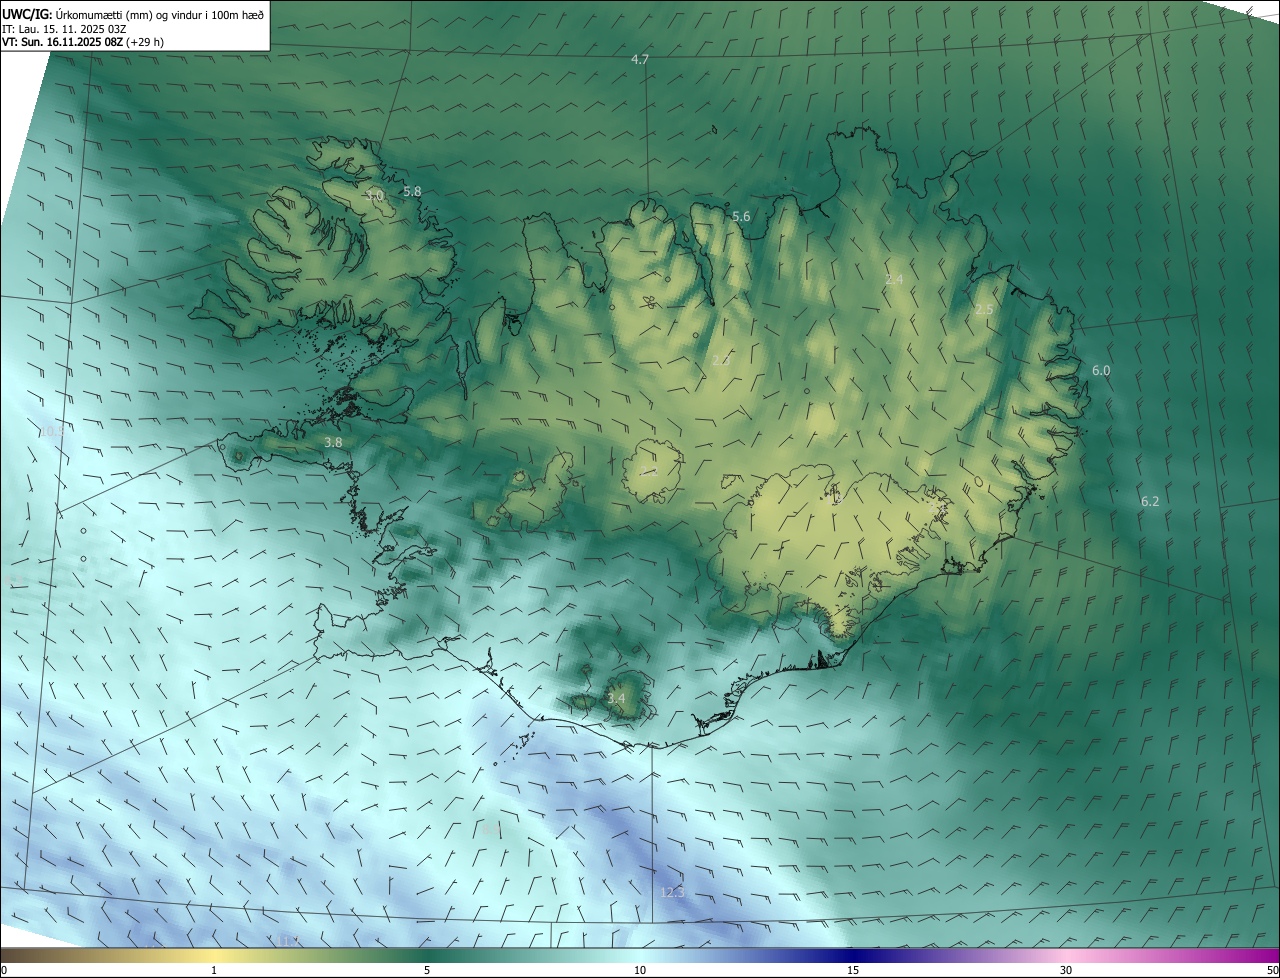The height and width of the screenshot is (978, 1280).
Task: Click the IT initial time line
Action: 64,29
